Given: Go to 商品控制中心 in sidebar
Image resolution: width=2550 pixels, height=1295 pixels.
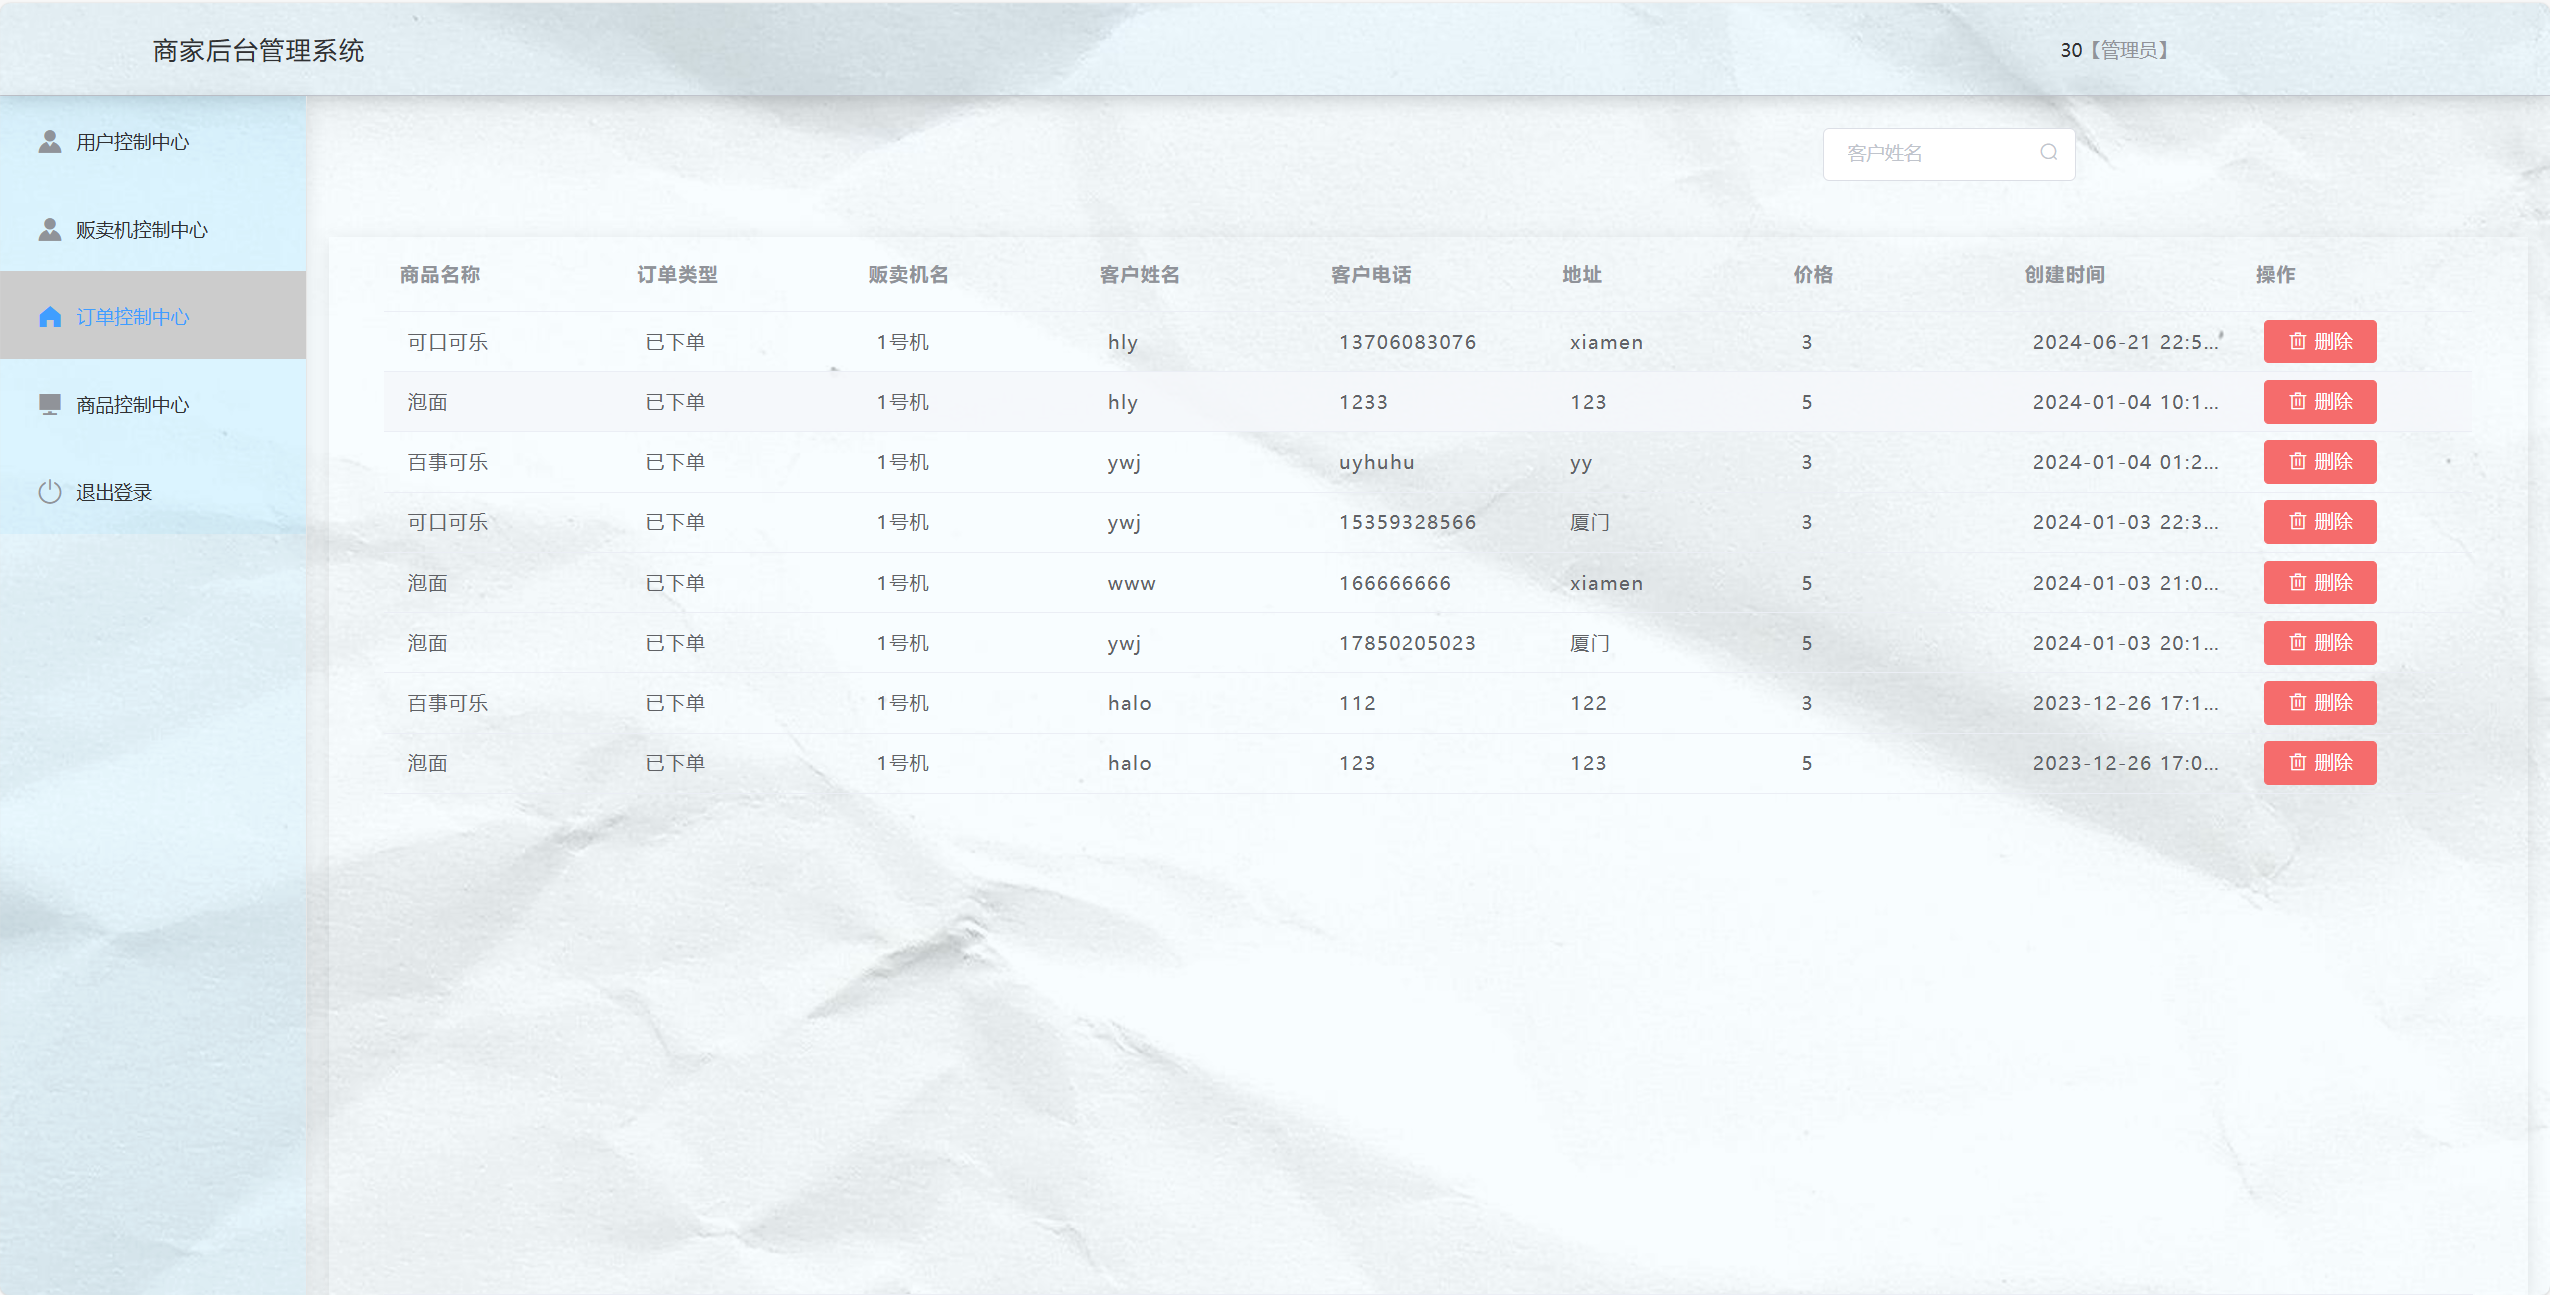Looking at the screenshot, I should click(x=133, y=405).
